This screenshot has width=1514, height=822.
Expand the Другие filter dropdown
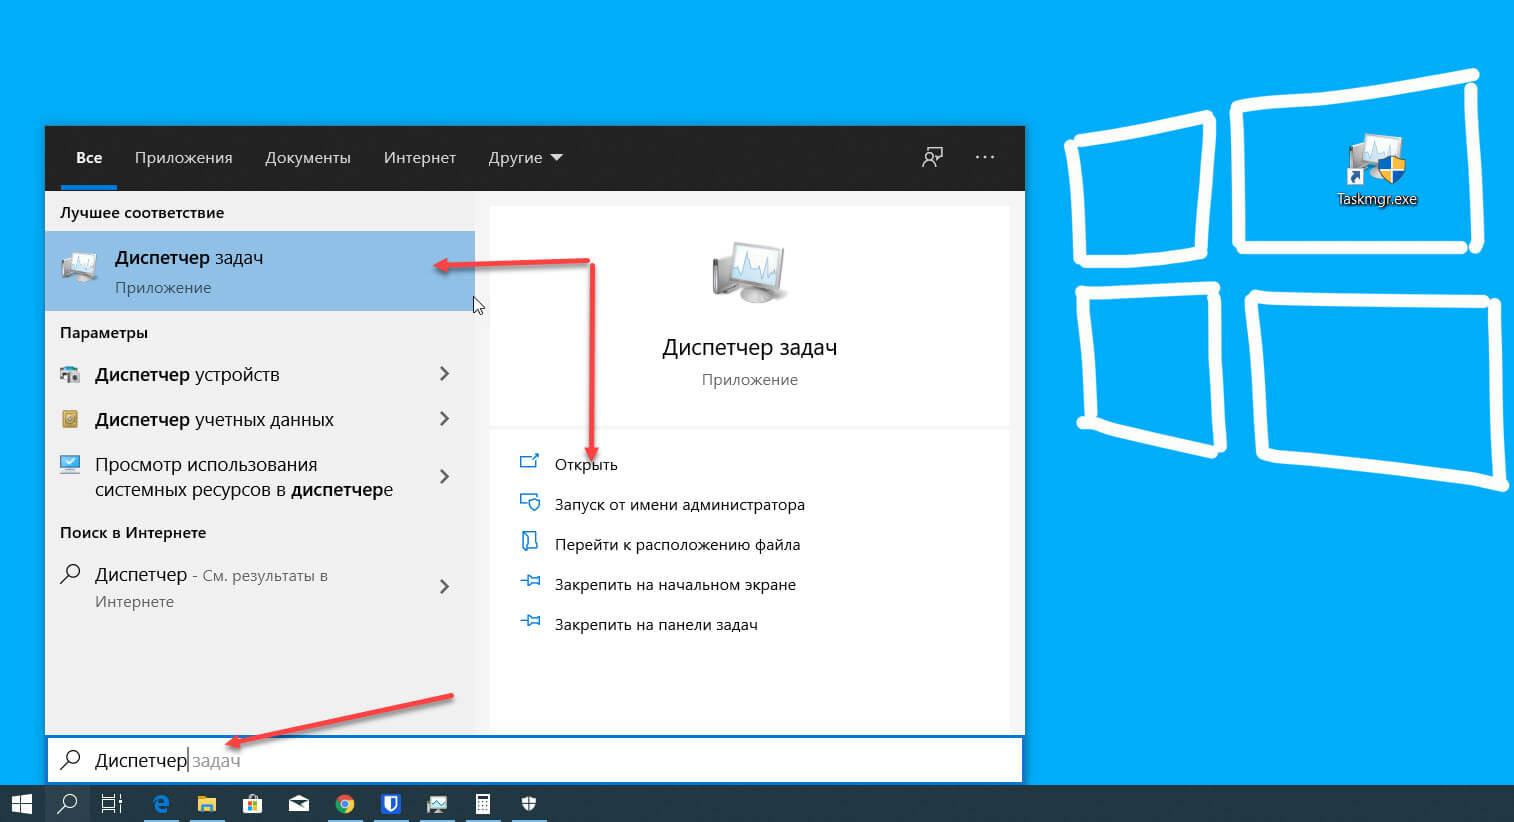(x=525, y=157)
